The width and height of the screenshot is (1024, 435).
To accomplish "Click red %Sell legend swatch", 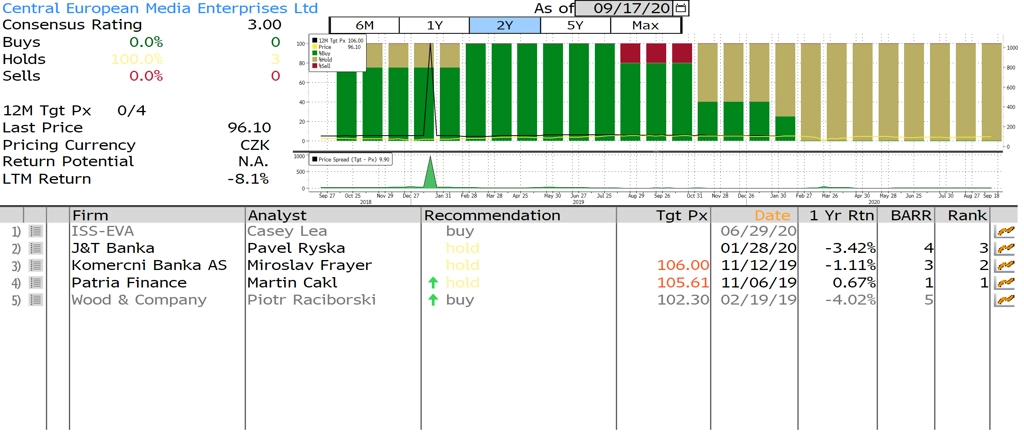I will [x=314, y=66].
